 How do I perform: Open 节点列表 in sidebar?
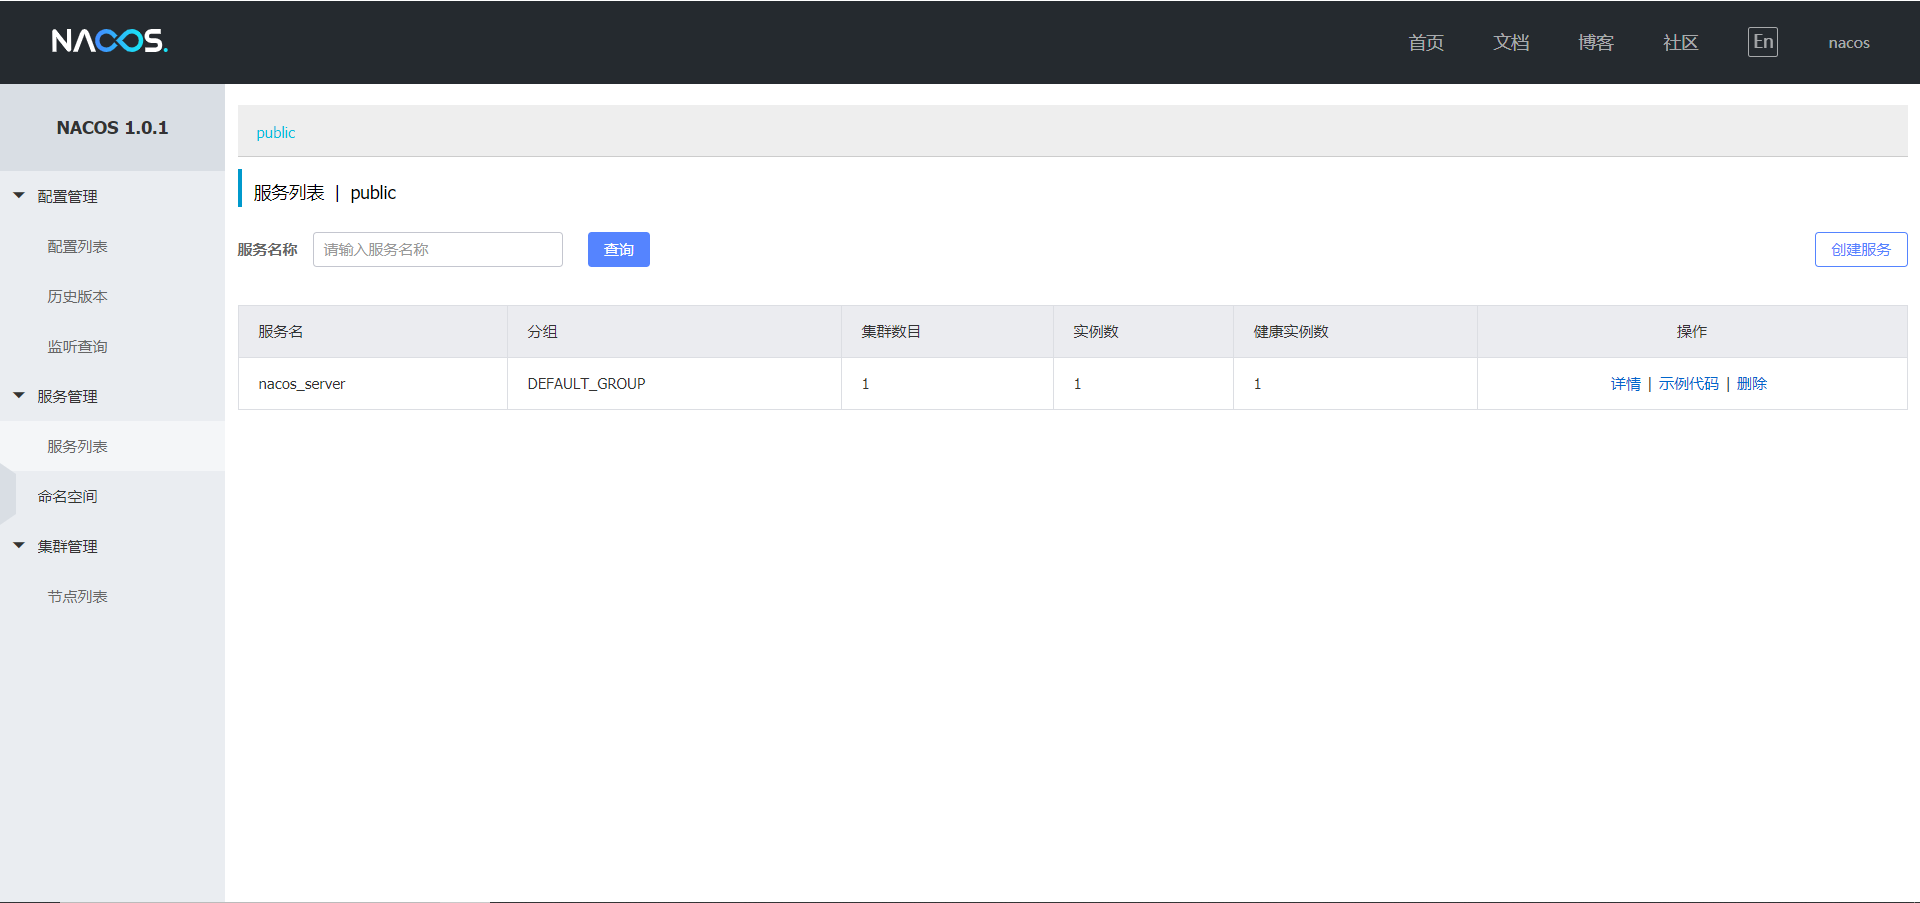tap(77, 596)
